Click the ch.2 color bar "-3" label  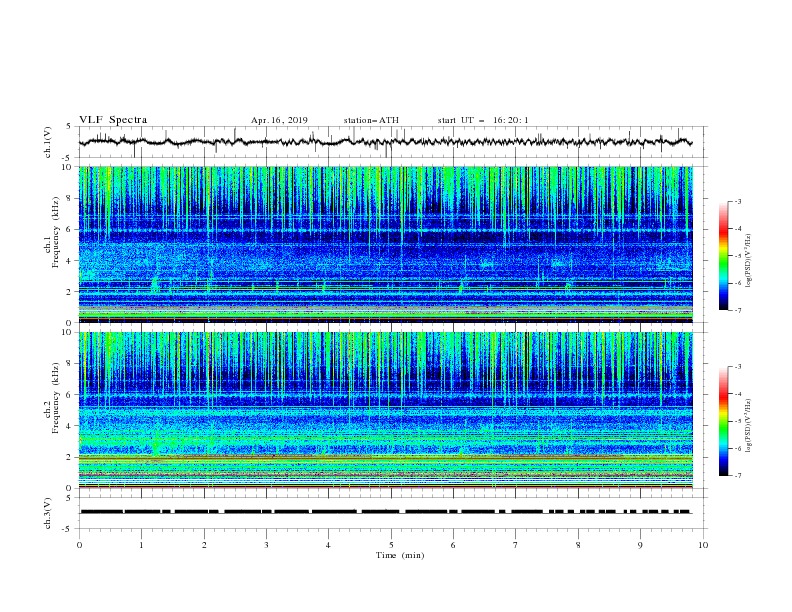pos(738,367)
